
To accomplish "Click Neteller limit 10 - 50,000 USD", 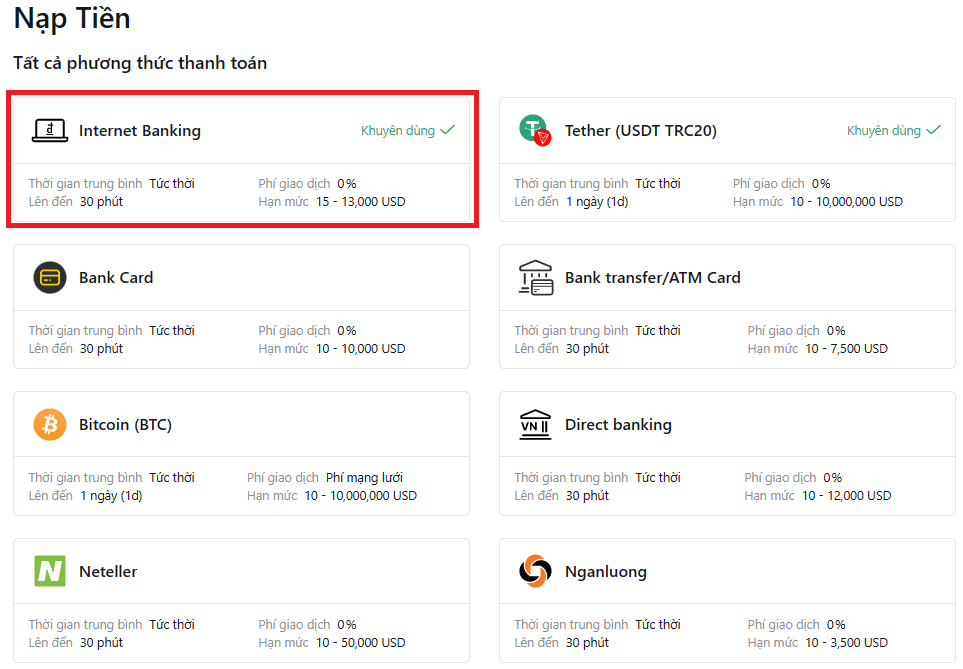I will [x=361, y=643].
